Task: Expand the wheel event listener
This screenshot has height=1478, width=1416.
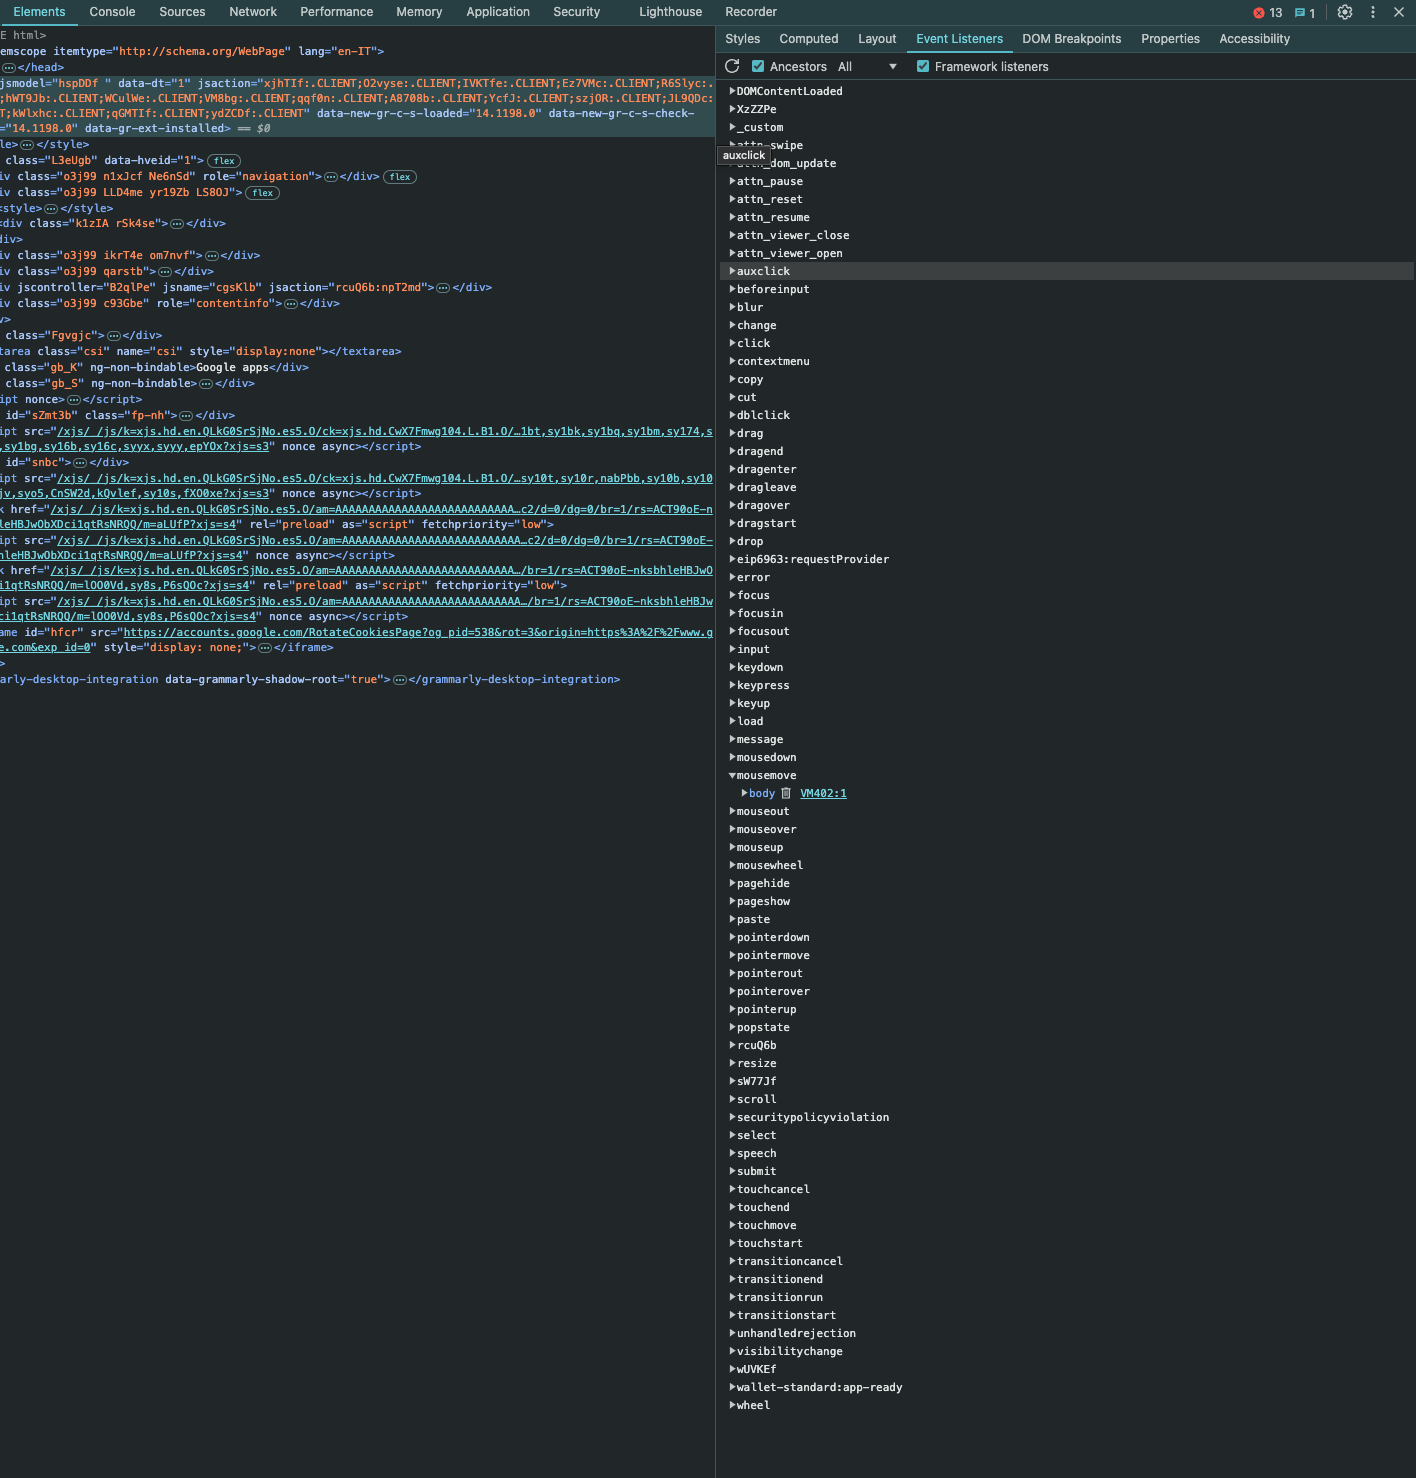Action: [x=732, y=1405]
